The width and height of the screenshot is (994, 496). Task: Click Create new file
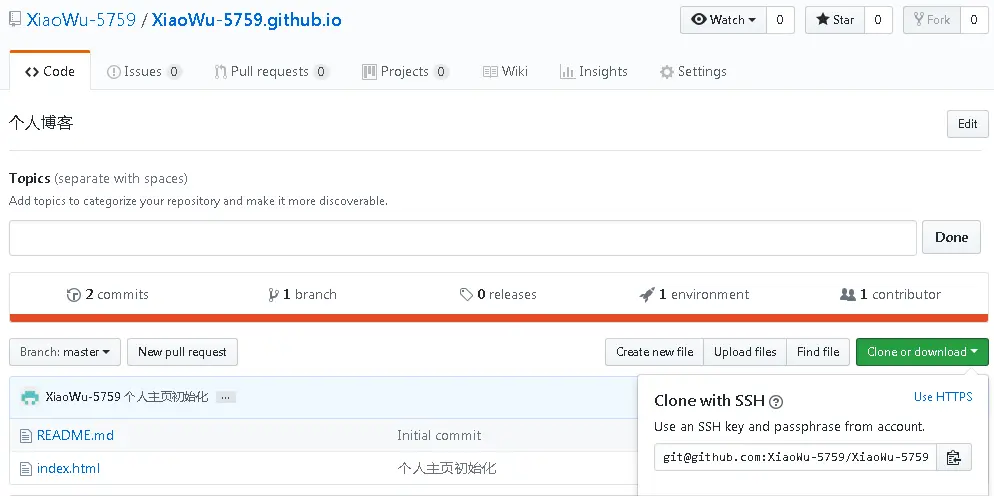click(x=654, y=352)
